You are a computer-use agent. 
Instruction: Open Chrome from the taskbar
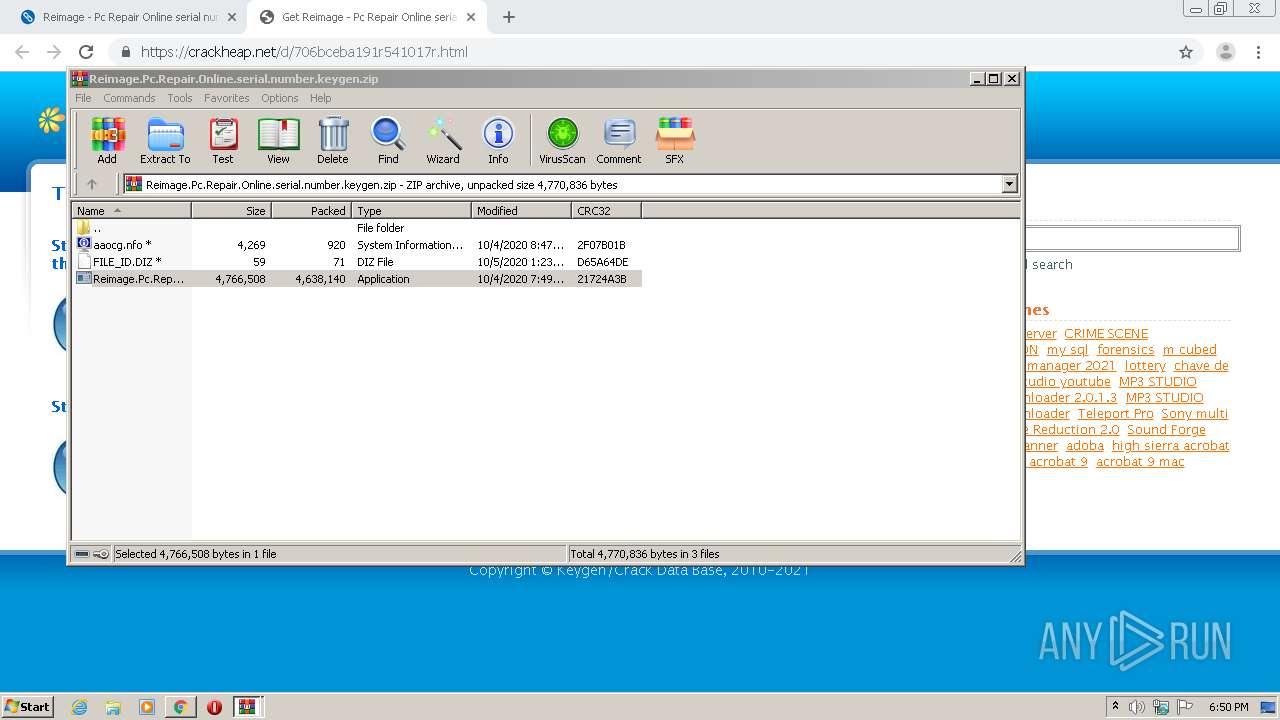coord(180,707)
